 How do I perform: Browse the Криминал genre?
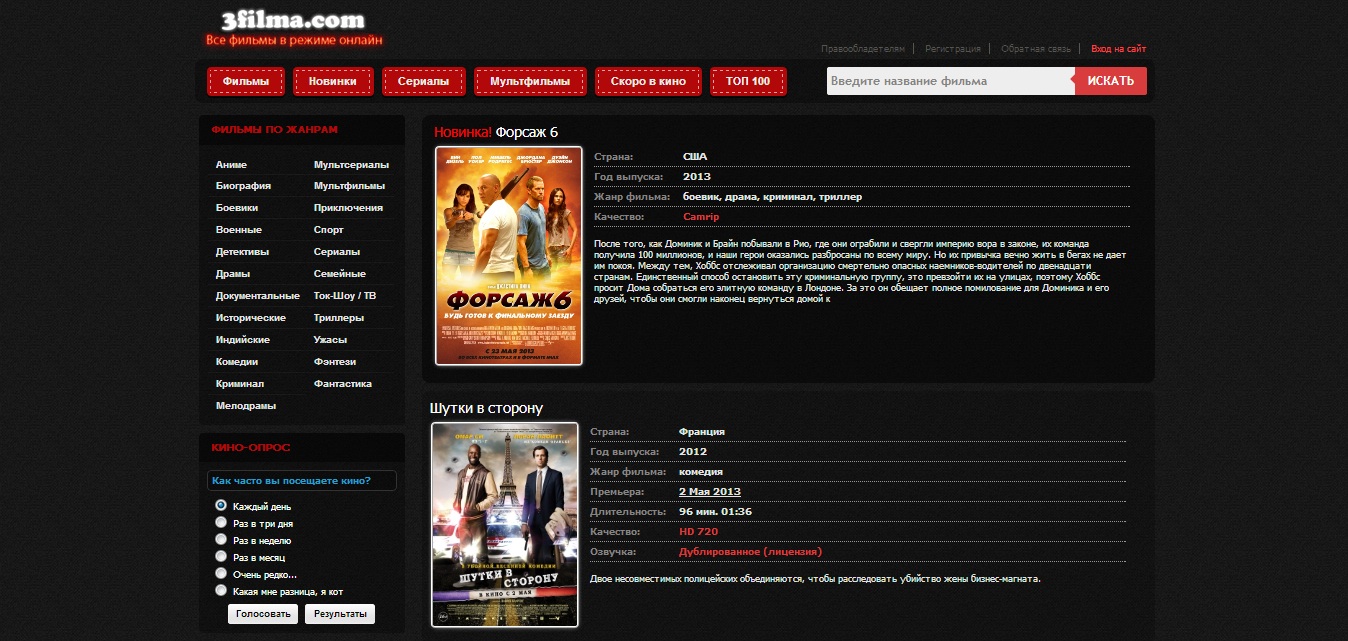click(240, 384)
